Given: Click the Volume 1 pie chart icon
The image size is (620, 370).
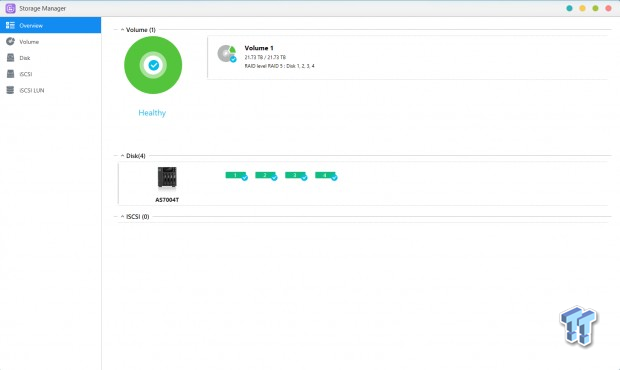Looking at the screenshot, I should tap(227, 53).
